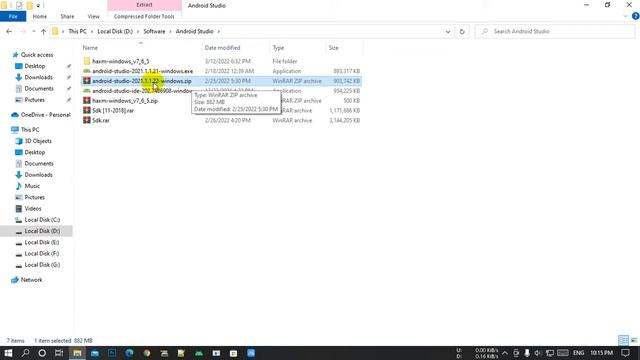Open volume control in system tray
The width and height of the screenshot is (640, 360).
point(538,353)
